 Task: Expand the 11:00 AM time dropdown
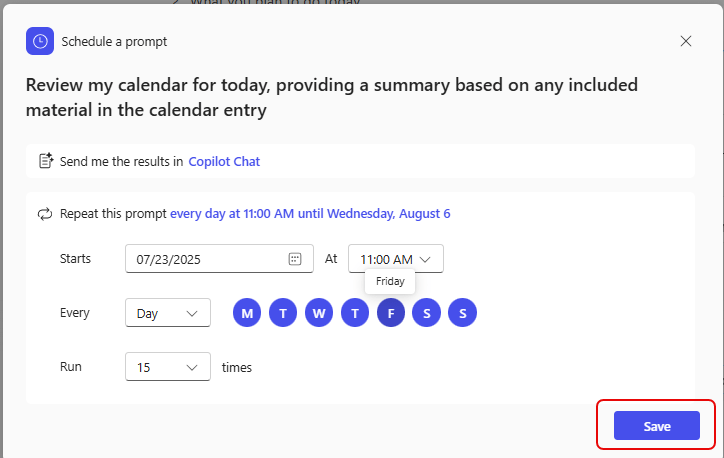coord(395,259)
